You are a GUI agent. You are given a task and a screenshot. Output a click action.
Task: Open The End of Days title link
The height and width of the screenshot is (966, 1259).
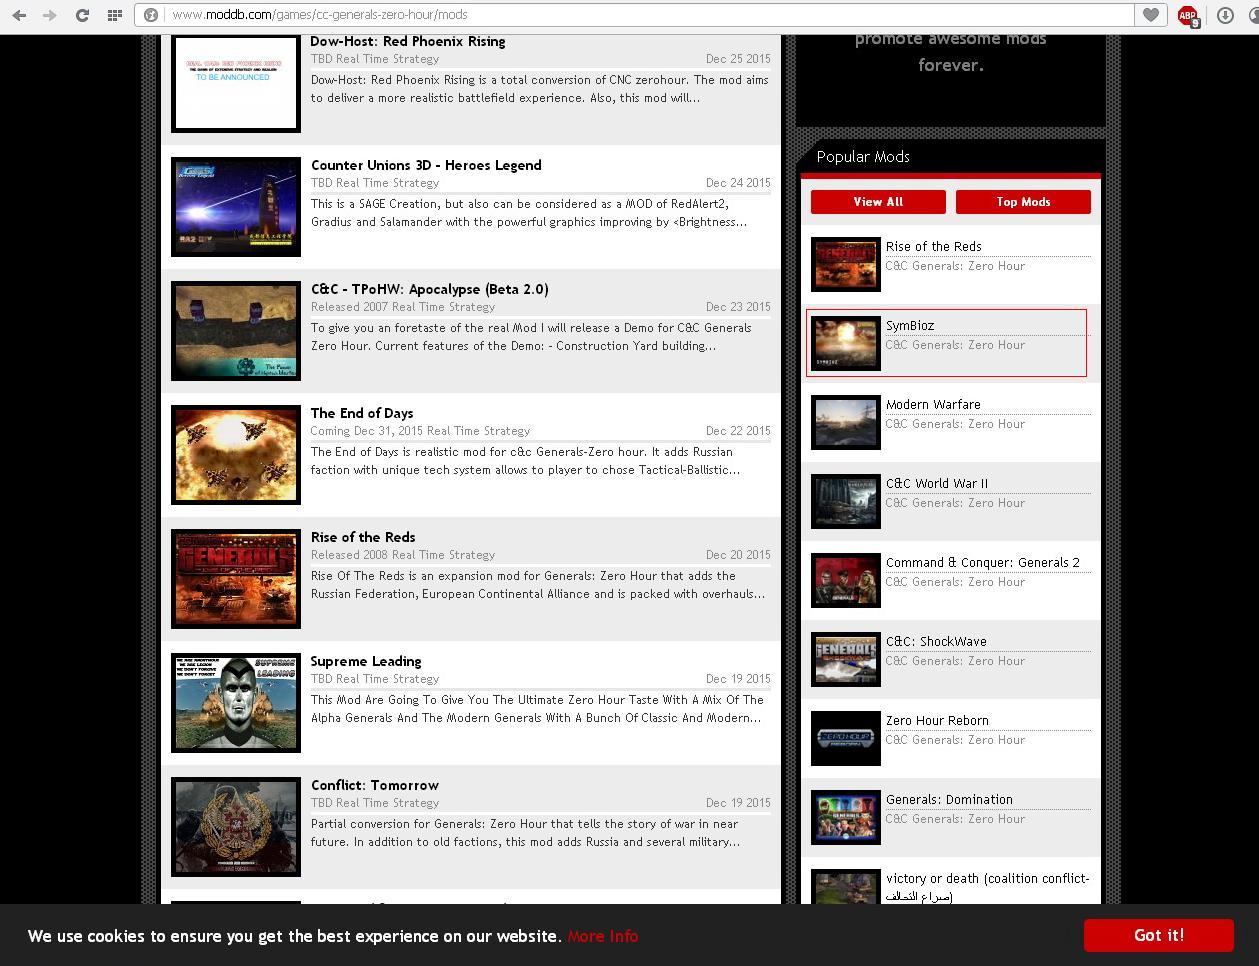click(362, 413)
